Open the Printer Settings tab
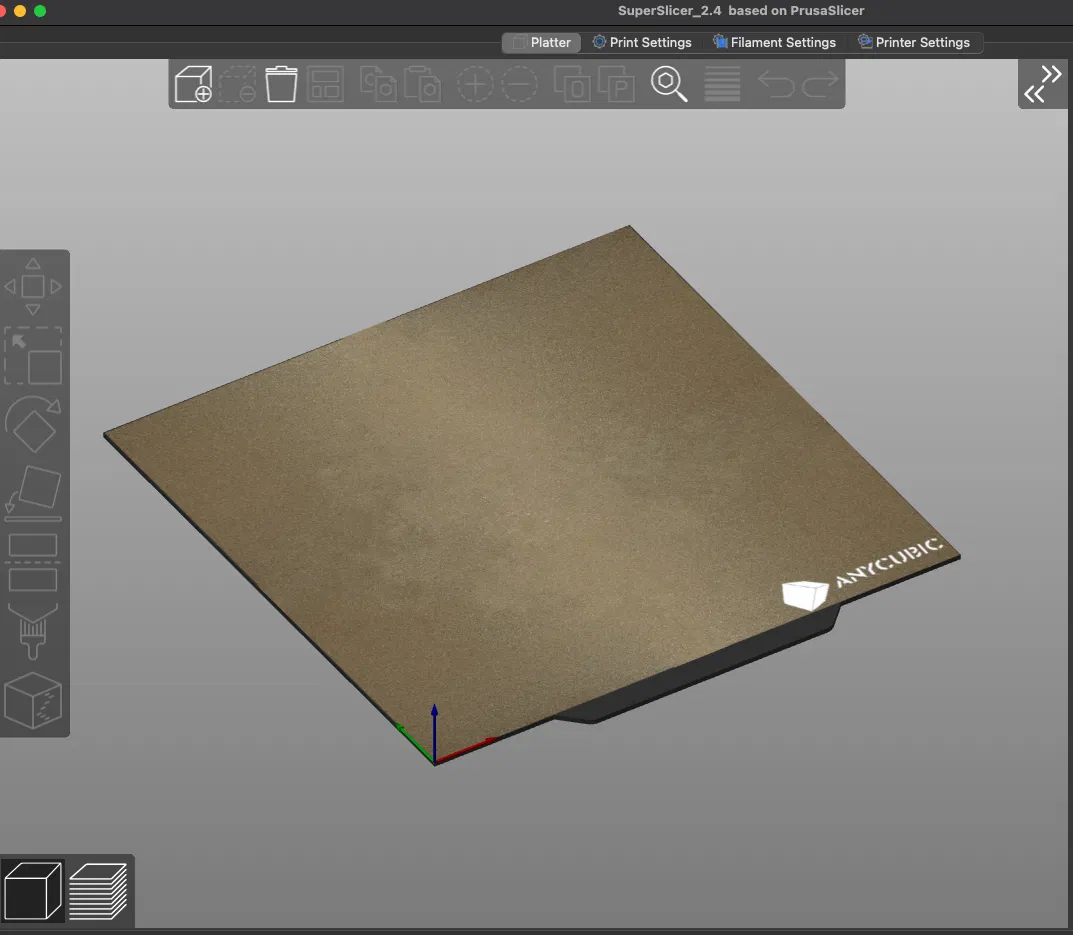 pos(914,42)
